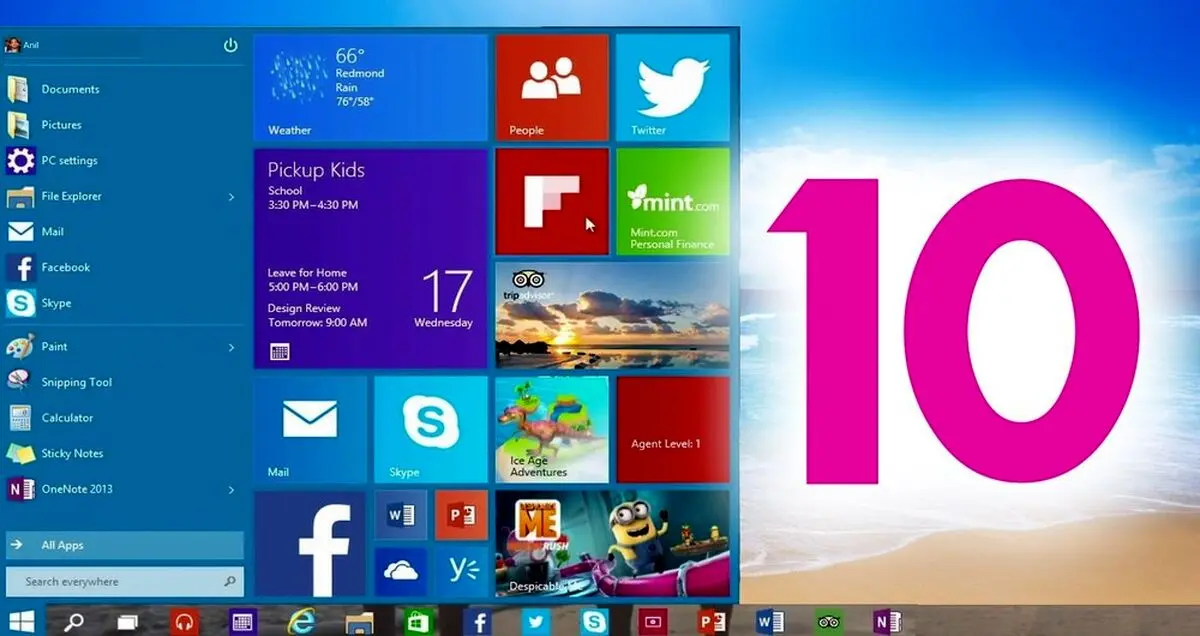Launch Calculator from the Start list
Screen dimensions: 1200x636
point(124,417)
